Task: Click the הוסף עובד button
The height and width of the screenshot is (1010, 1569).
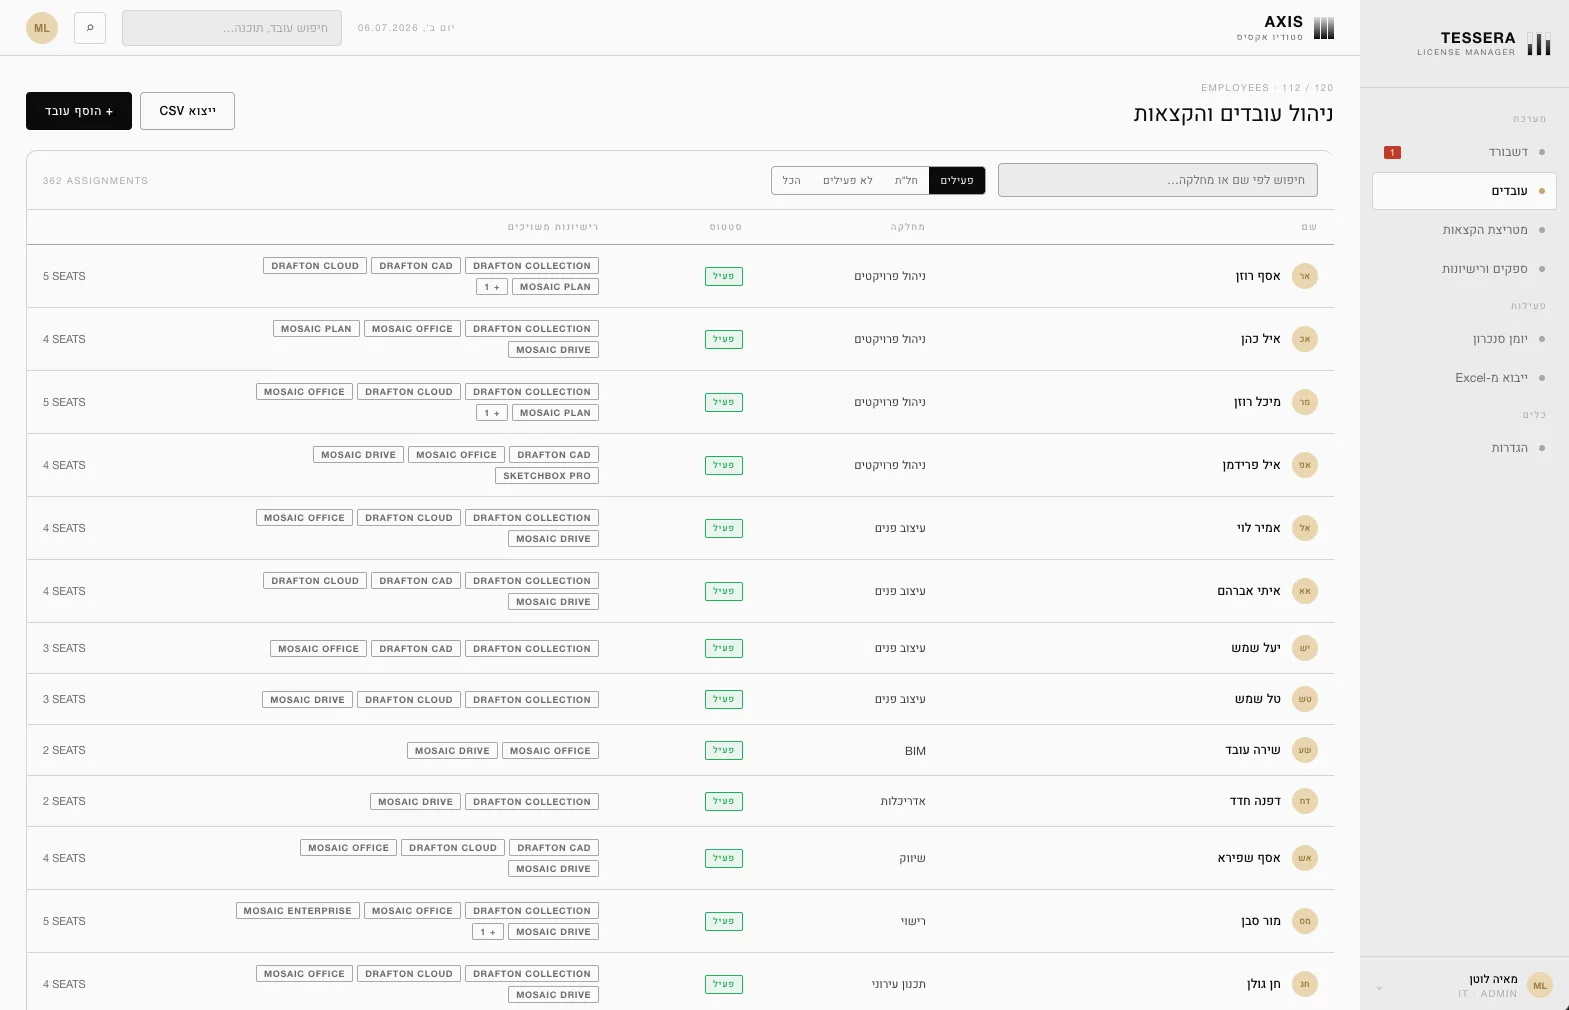Action: point(79,111)
